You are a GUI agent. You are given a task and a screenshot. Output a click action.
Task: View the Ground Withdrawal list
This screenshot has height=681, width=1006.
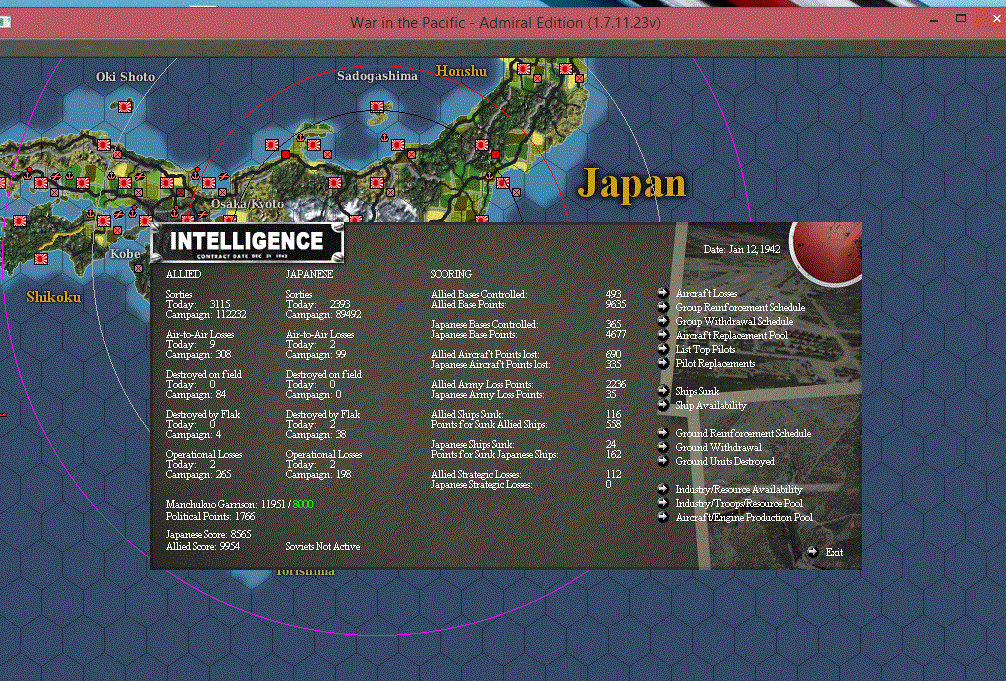coord(719,448)
